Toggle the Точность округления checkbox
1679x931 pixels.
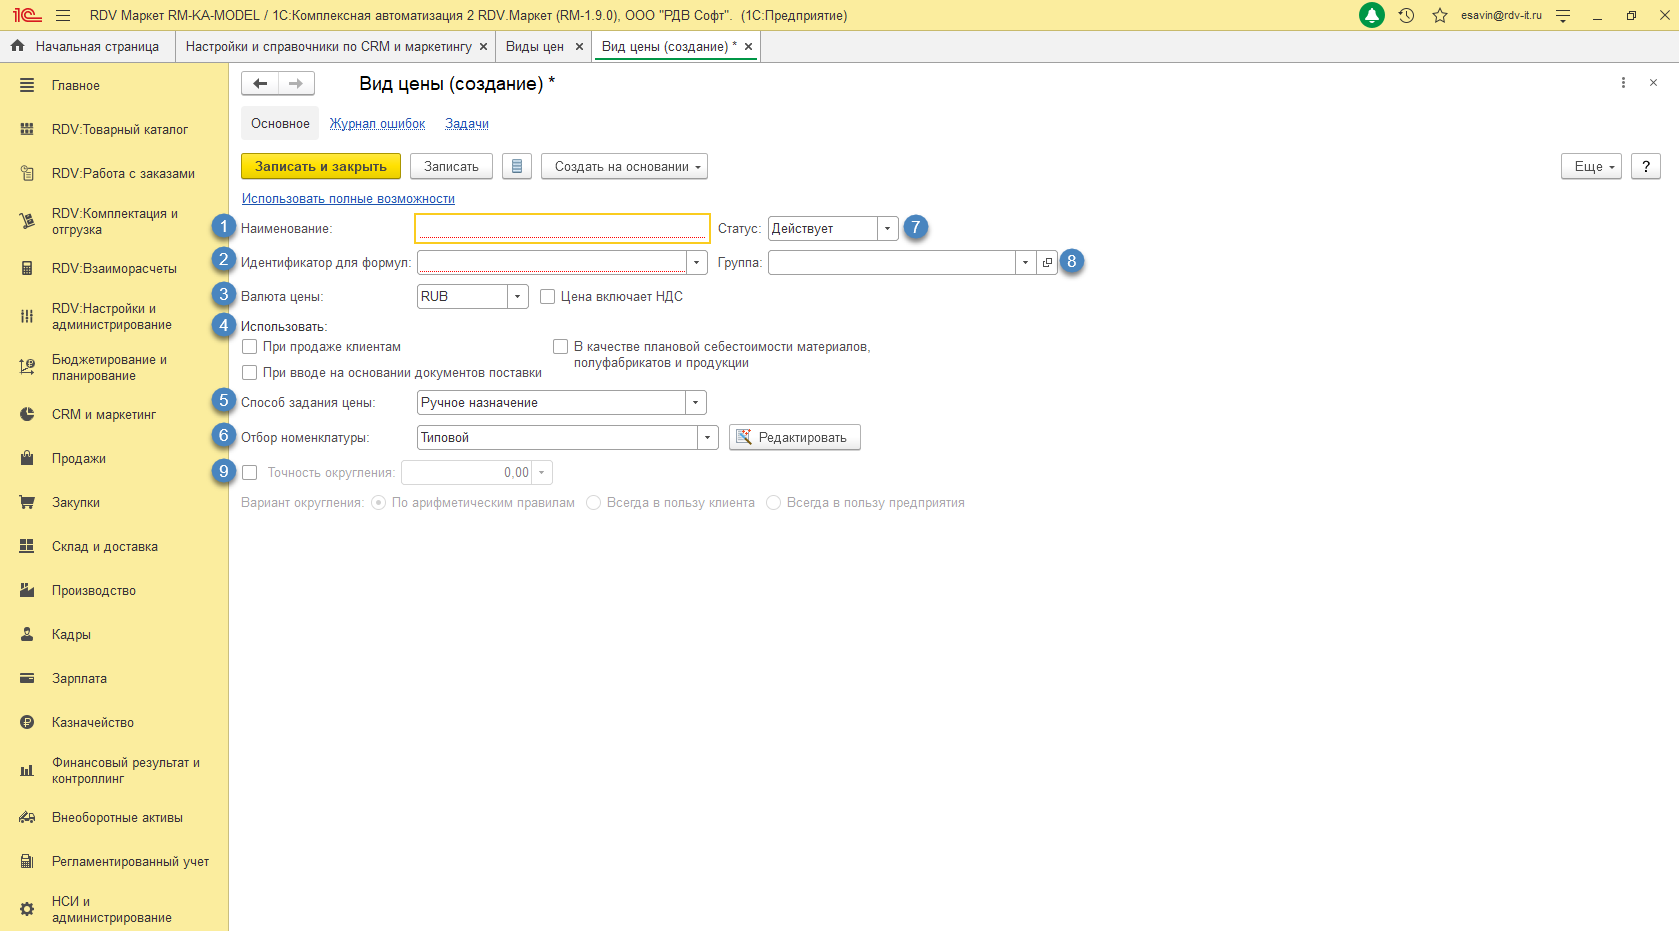coord(250,473)
